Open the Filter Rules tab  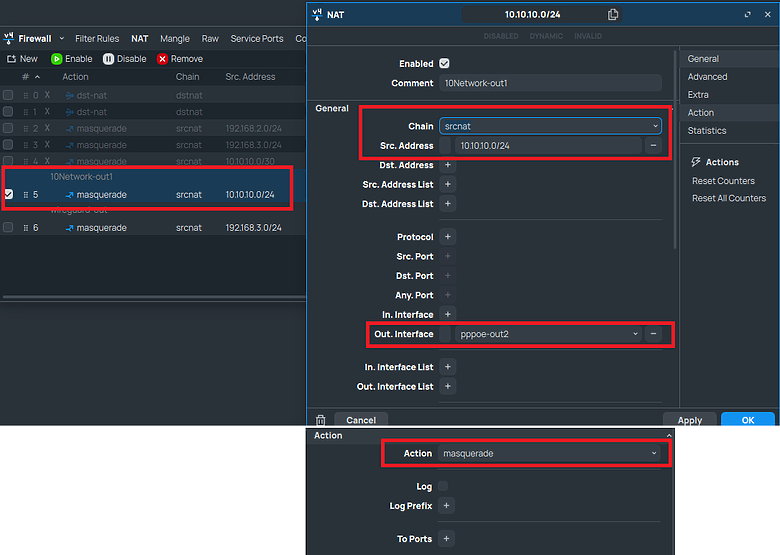(97, 38)
